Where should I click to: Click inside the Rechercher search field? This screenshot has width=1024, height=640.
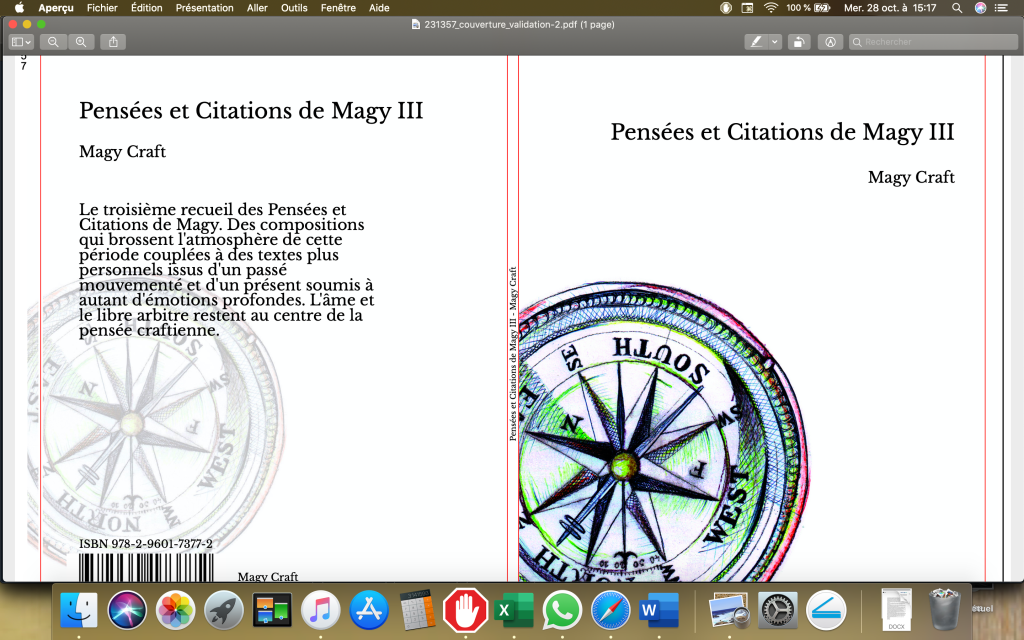[932, 41]
